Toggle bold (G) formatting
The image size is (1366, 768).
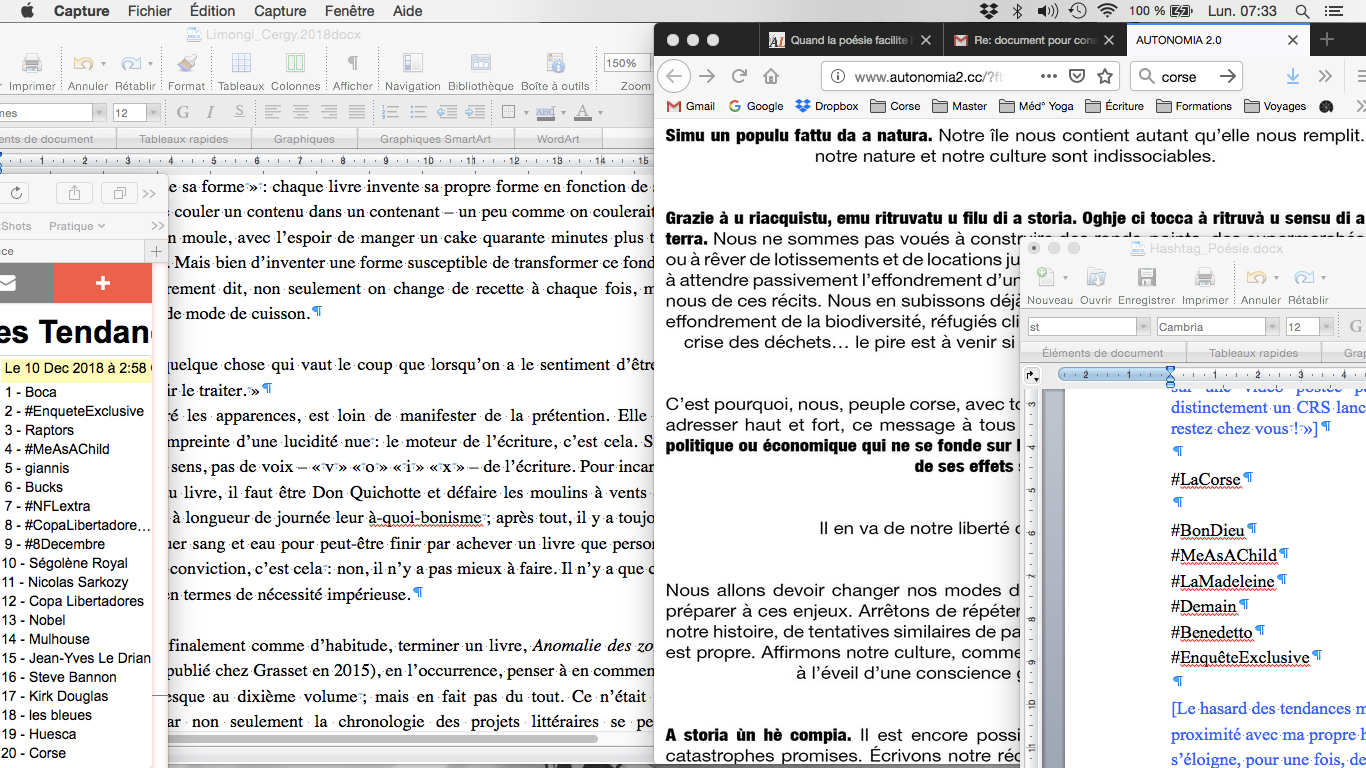[184, 112]
